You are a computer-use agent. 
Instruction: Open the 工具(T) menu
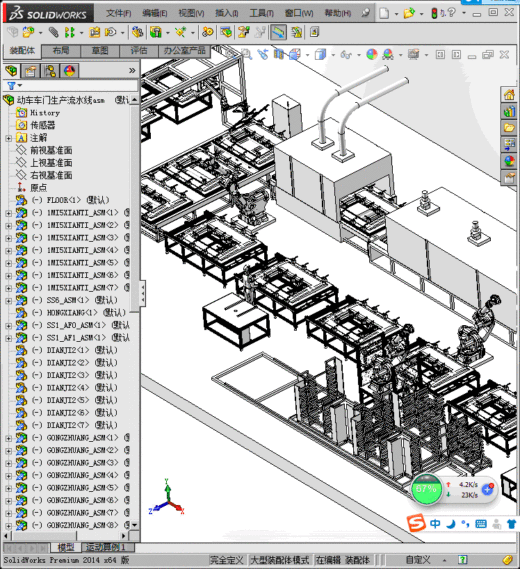click(262, 13)
